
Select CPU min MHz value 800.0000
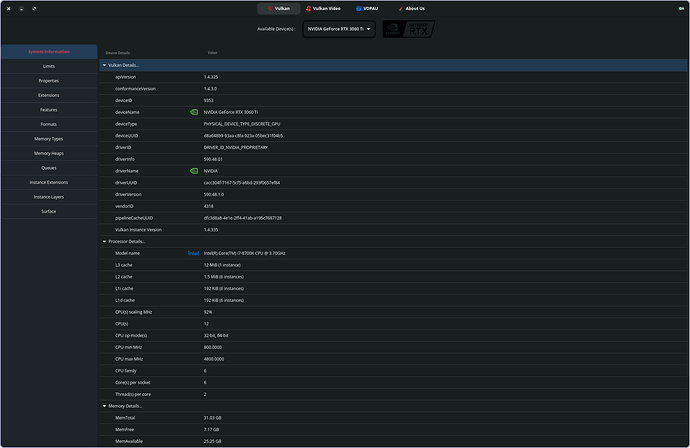[213, 347]
